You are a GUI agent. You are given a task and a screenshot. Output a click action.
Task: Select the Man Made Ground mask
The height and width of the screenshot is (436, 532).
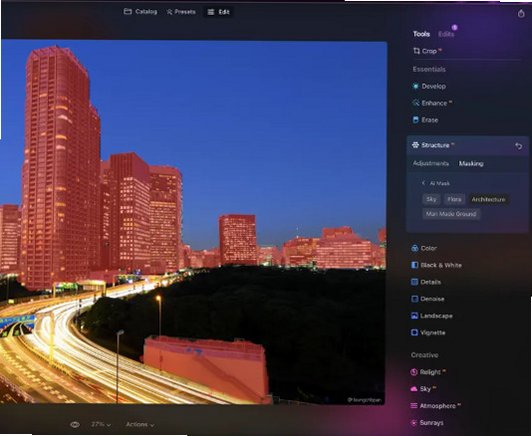[x=451, y=214]
